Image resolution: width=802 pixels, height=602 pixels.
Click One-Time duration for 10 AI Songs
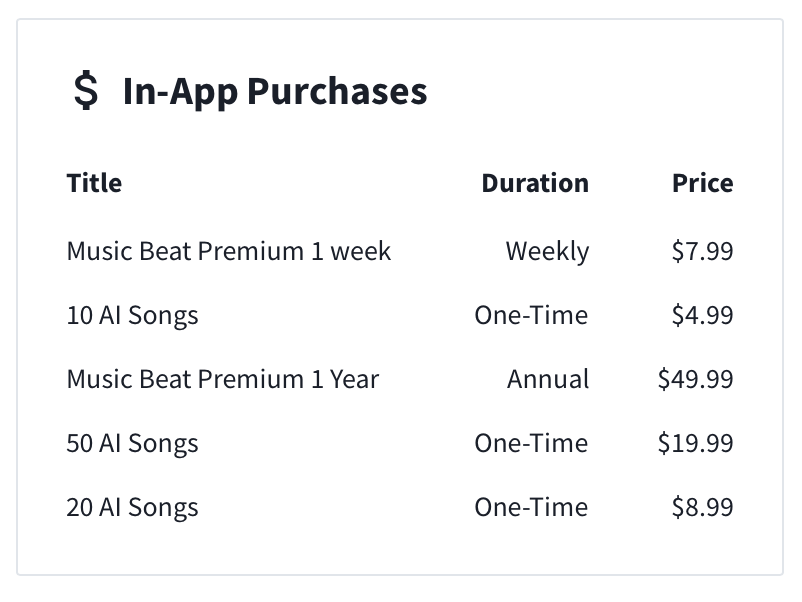531,315
